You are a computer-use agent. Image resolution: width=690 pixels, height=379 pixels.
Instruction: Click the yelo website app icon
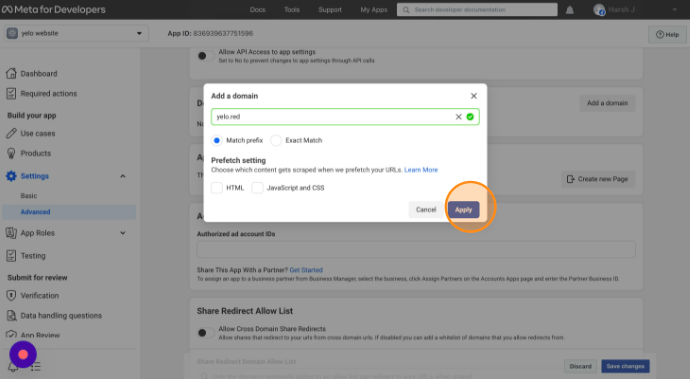pos(12,33)
